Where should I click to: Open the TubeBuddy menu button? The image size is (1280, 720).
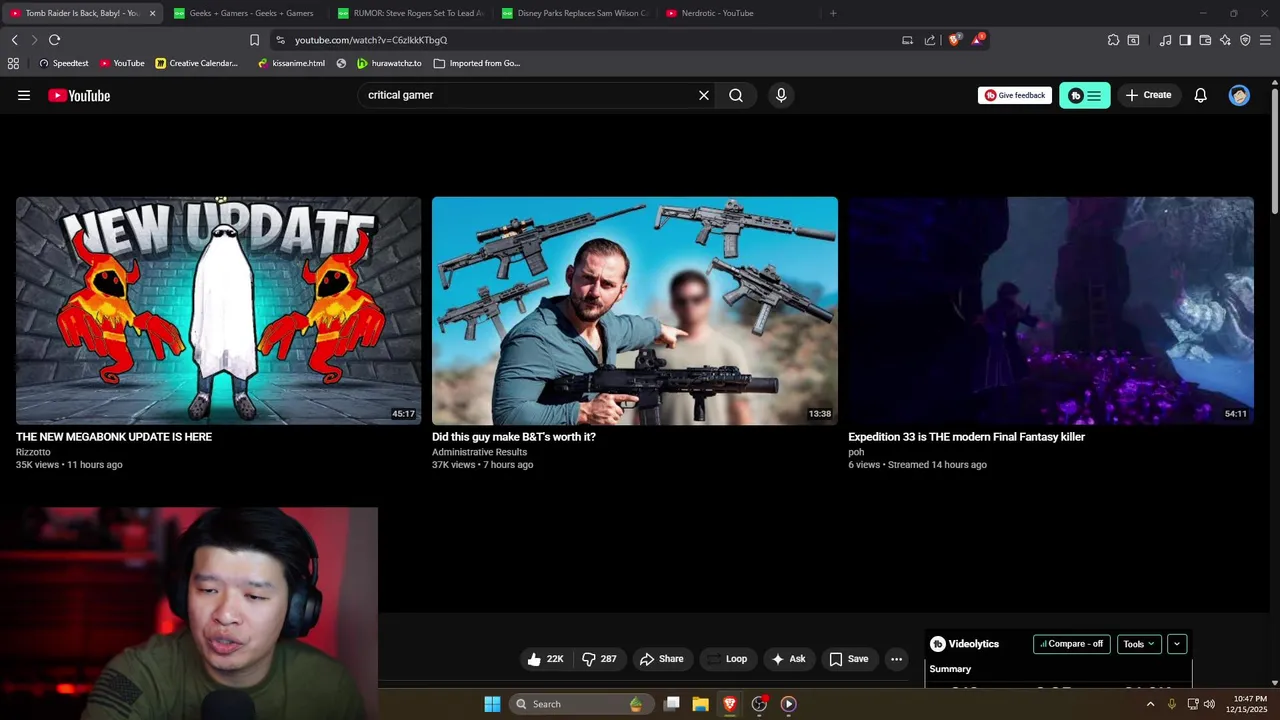point(1085,95)
